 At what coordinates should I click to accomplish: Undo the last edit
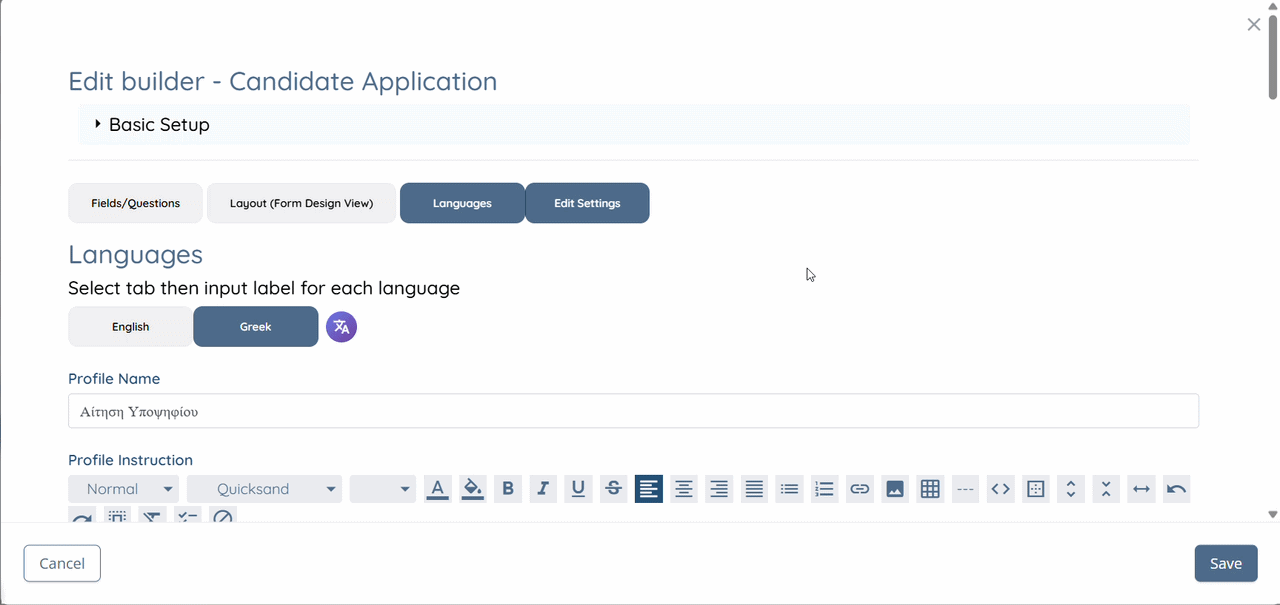tap(1176, 489)
